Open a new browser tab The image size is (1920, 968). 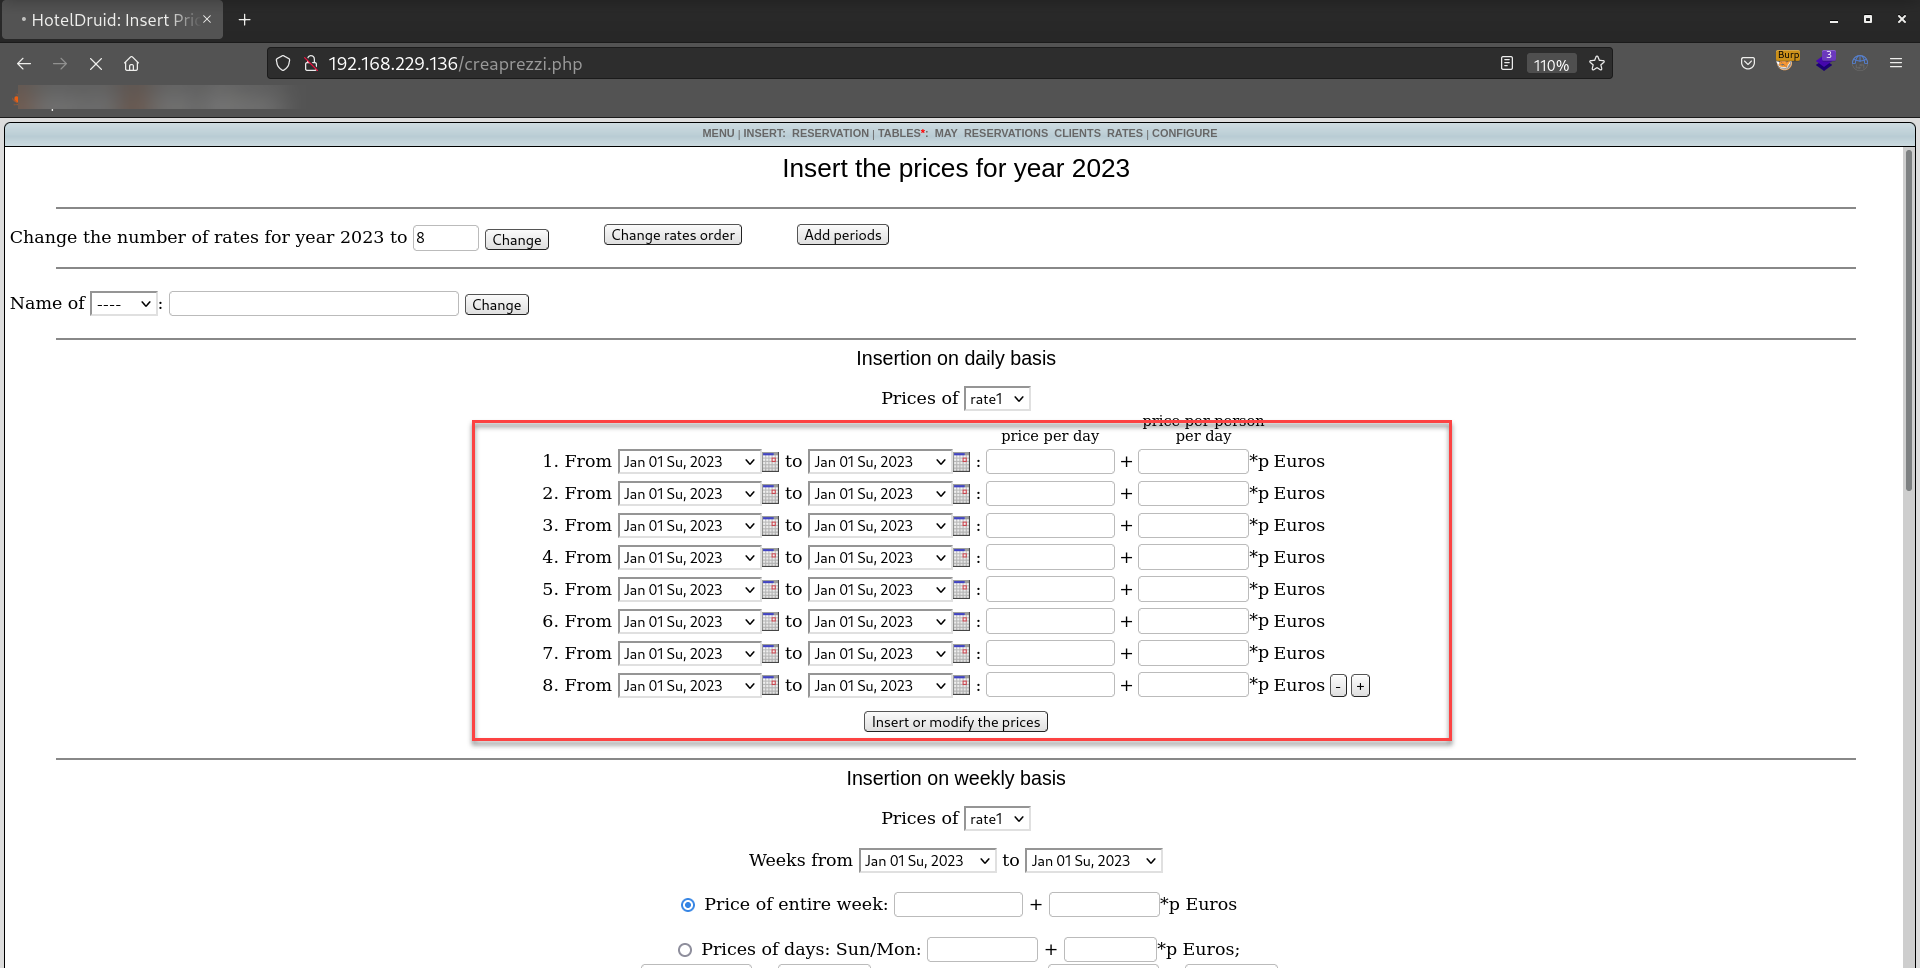point(244,20)
